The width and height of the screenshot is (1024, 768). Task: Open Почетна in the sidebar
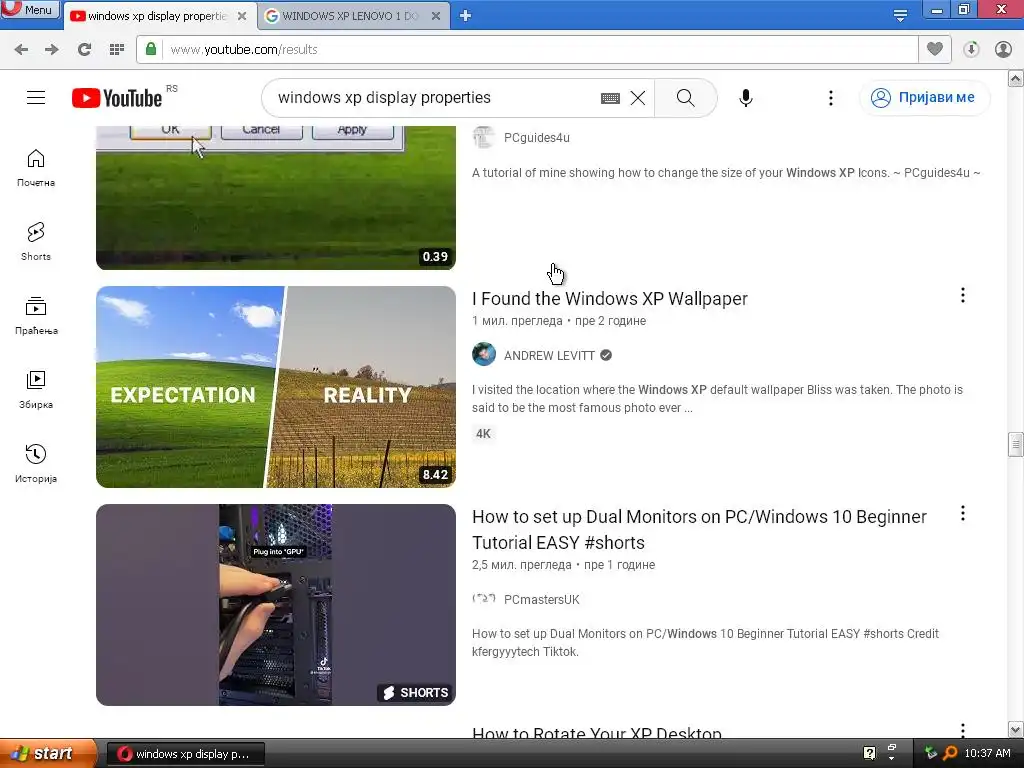36,168
